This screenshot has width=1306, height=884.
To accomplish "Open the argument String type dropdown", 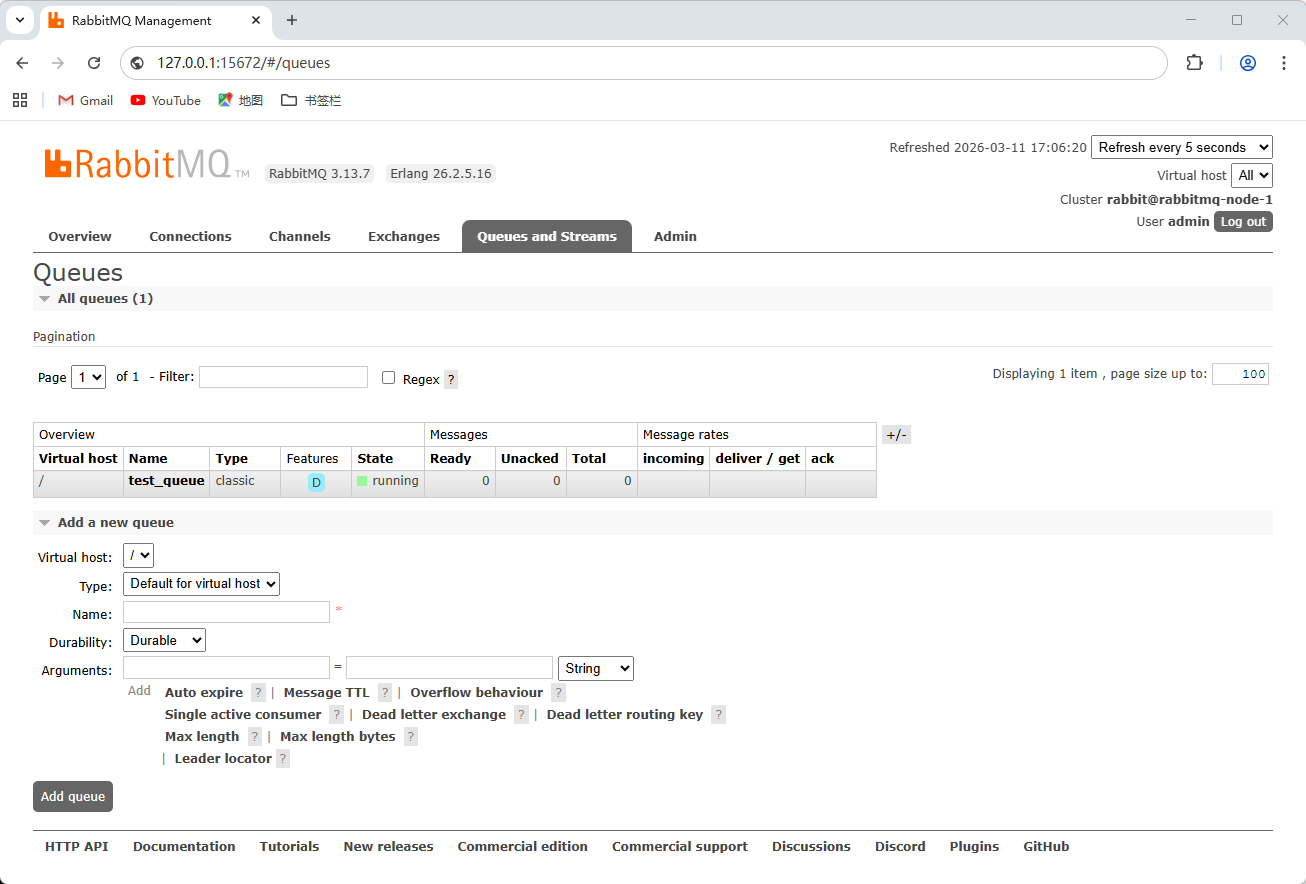I will (x=596, y=668).
